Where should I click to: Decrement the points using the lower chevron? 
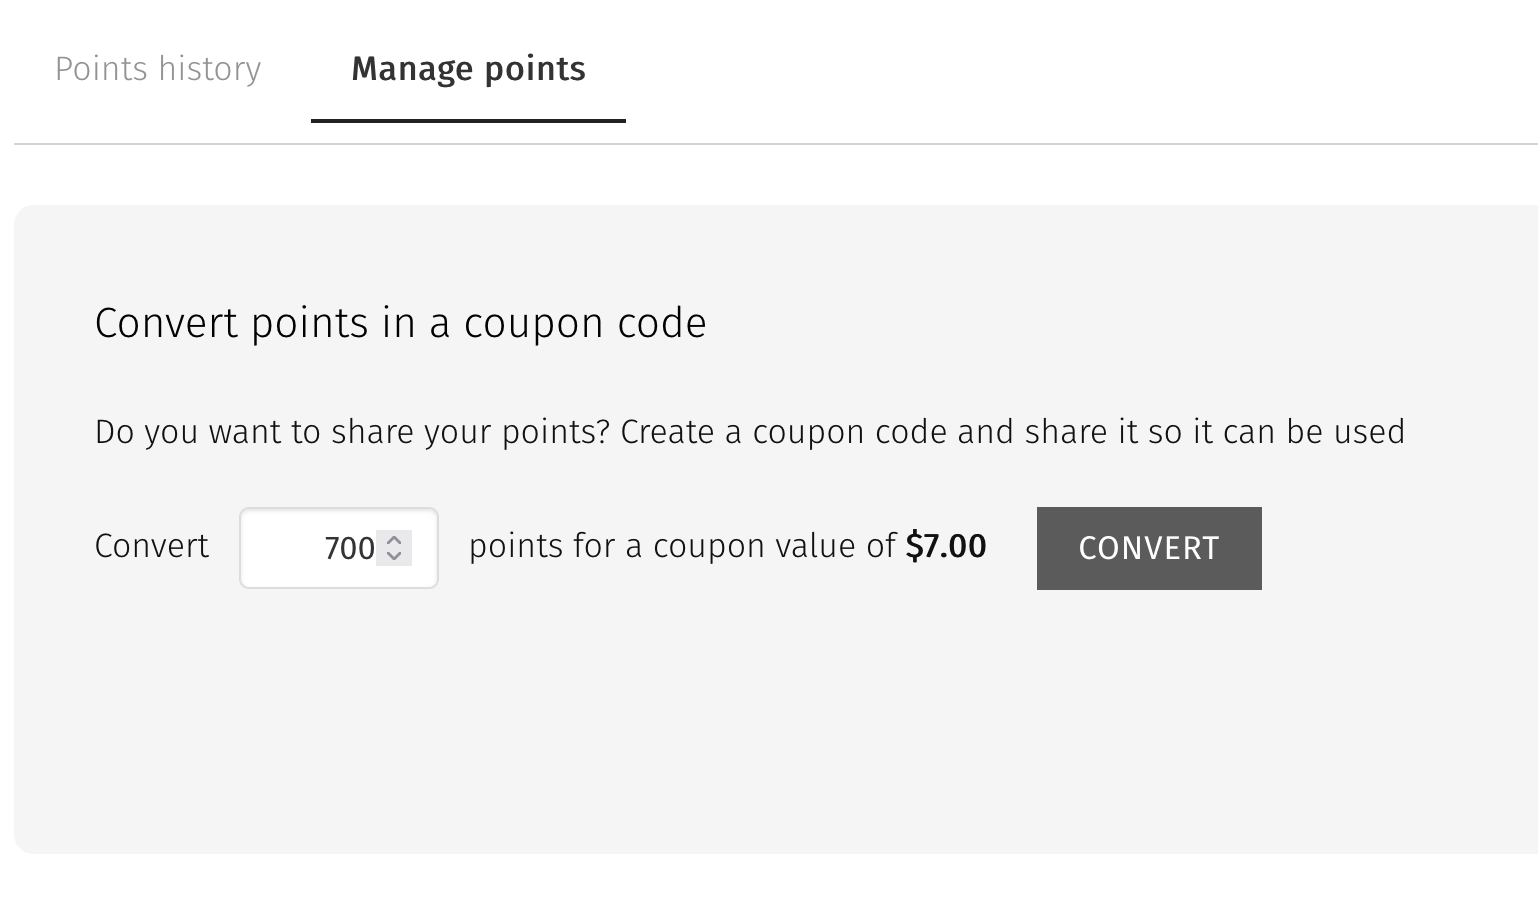click(395, 557)
